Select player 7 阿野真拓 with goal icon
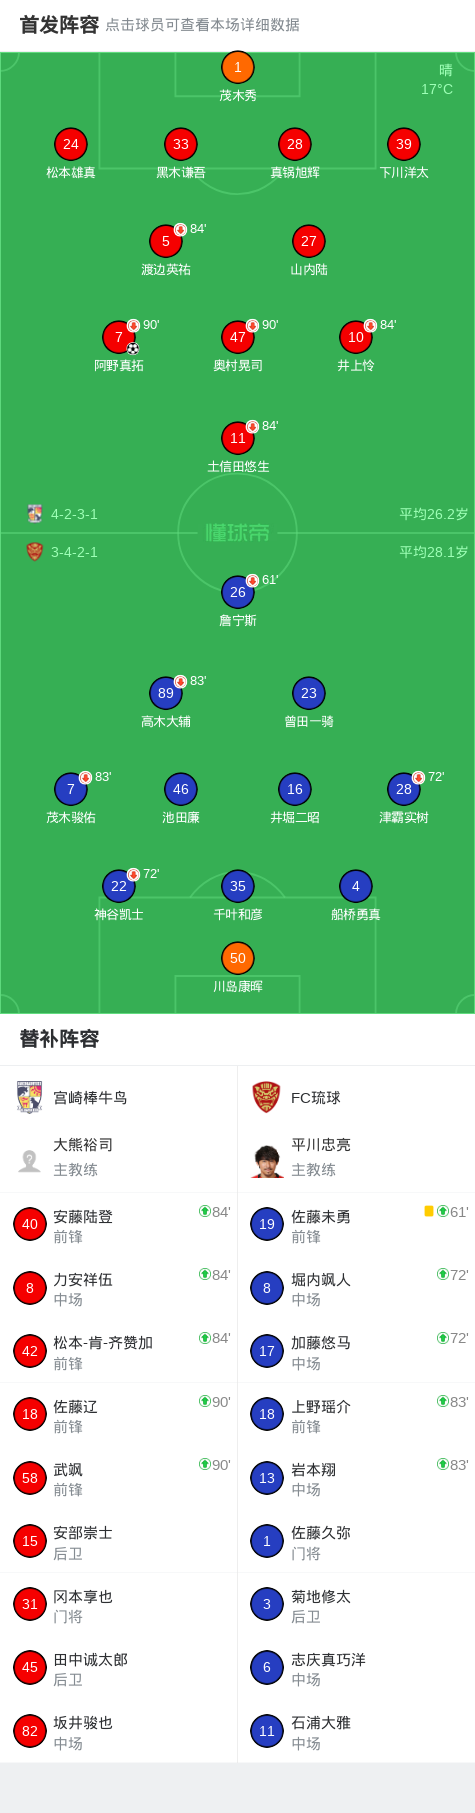This screenshot has height=1813, width=475. pos(118,337)
